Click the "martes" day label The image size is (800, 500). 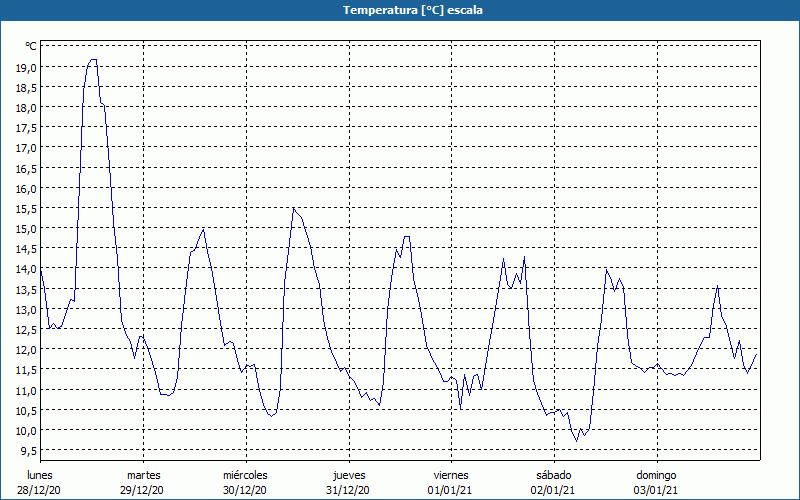coord(144,475)
